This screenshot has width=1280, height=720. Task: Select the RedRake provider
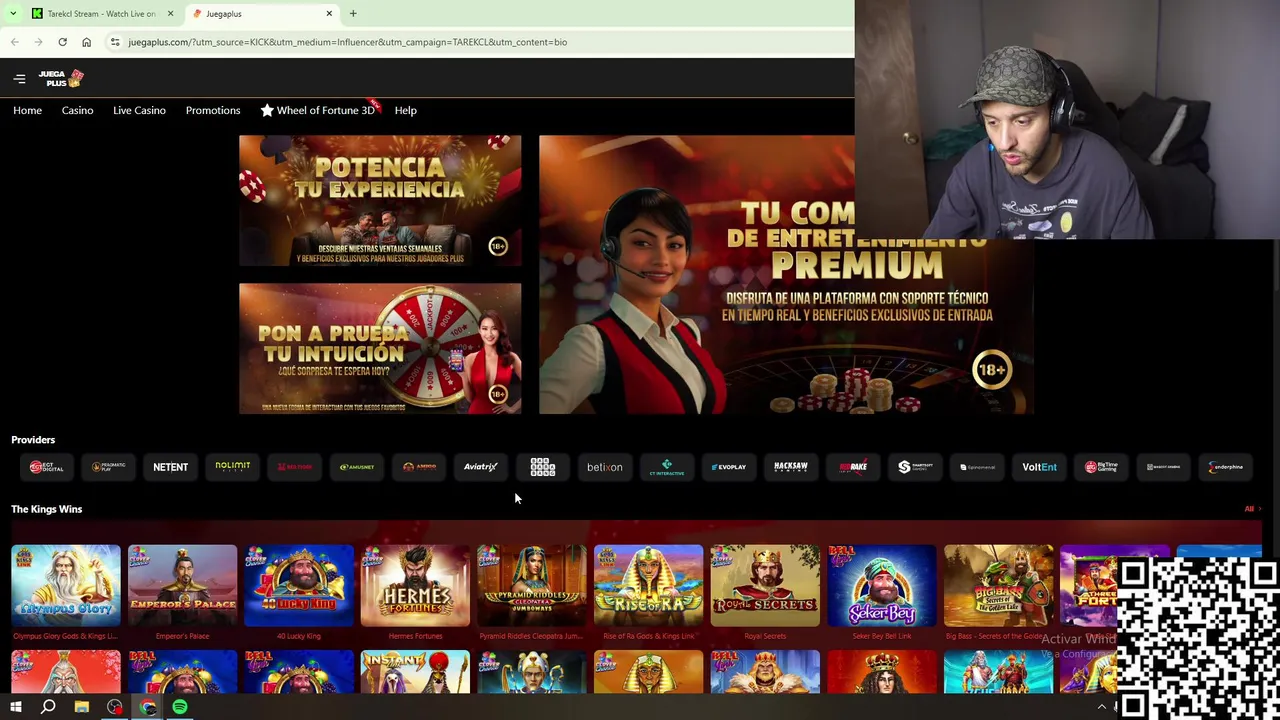pos(853,467)
